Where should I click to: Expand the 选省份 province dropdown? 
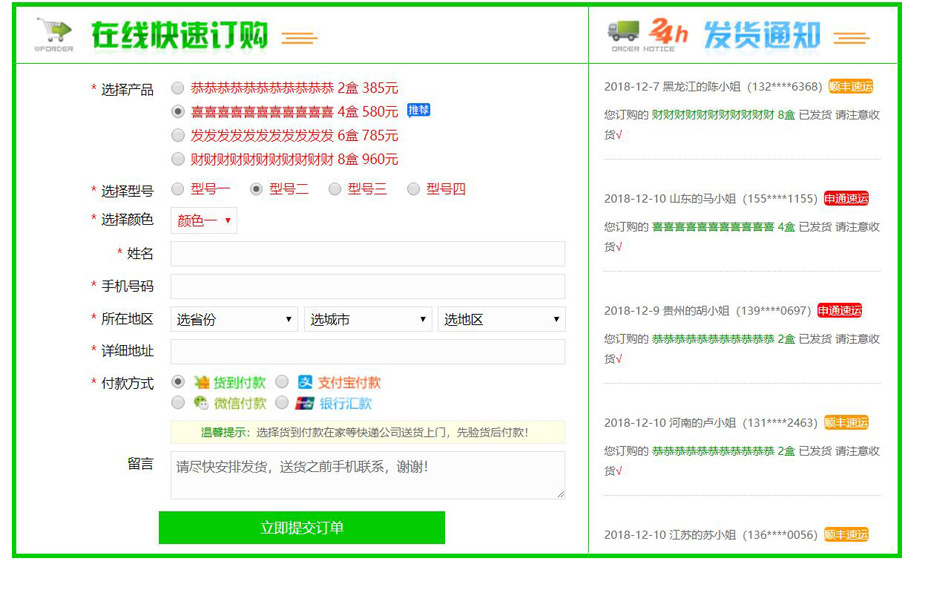234,319
